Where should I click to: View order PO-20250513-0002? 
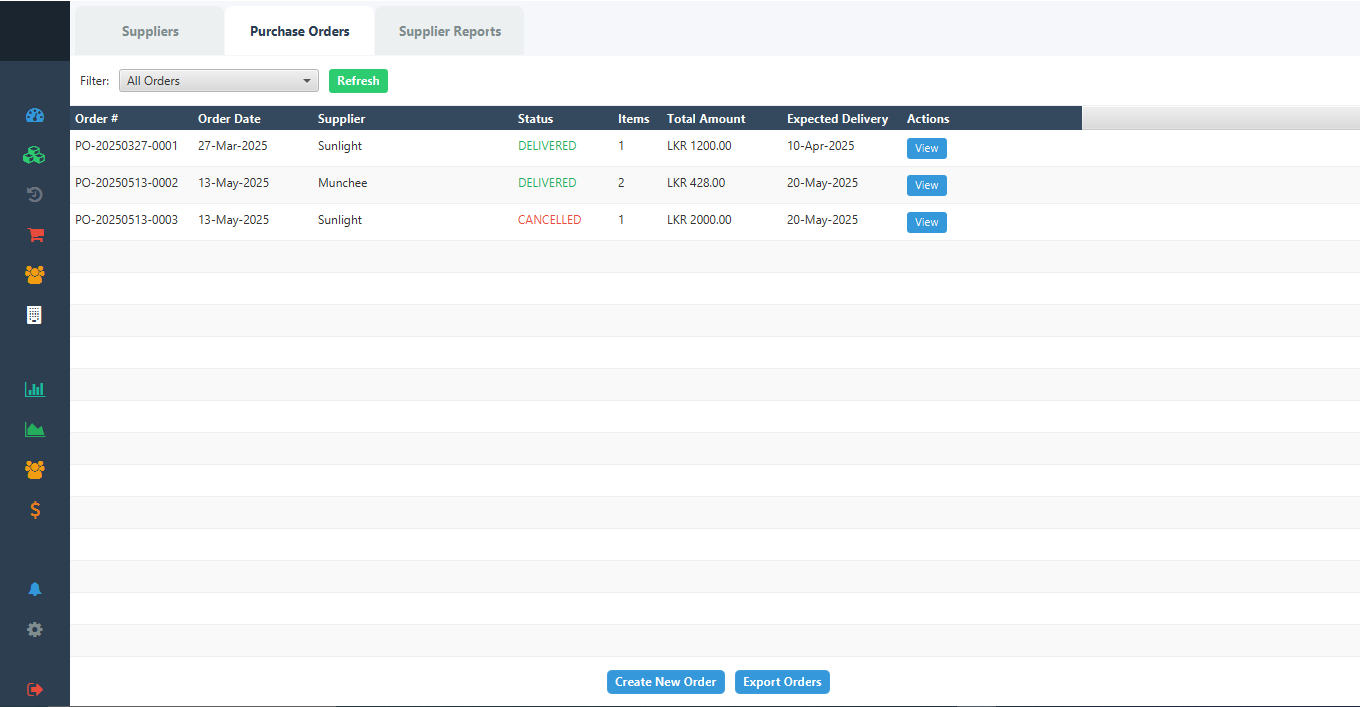pyautogui.click(x=927, y=185)
